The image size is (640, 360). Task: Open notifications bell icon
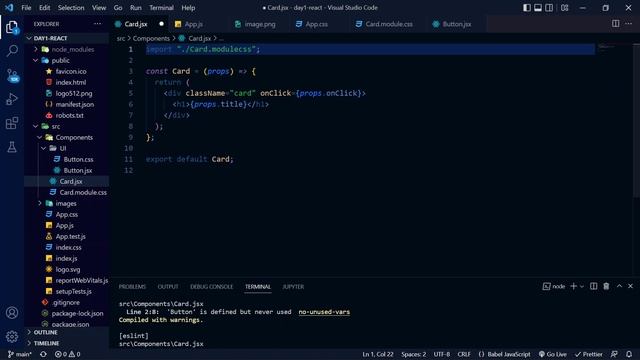629,354
